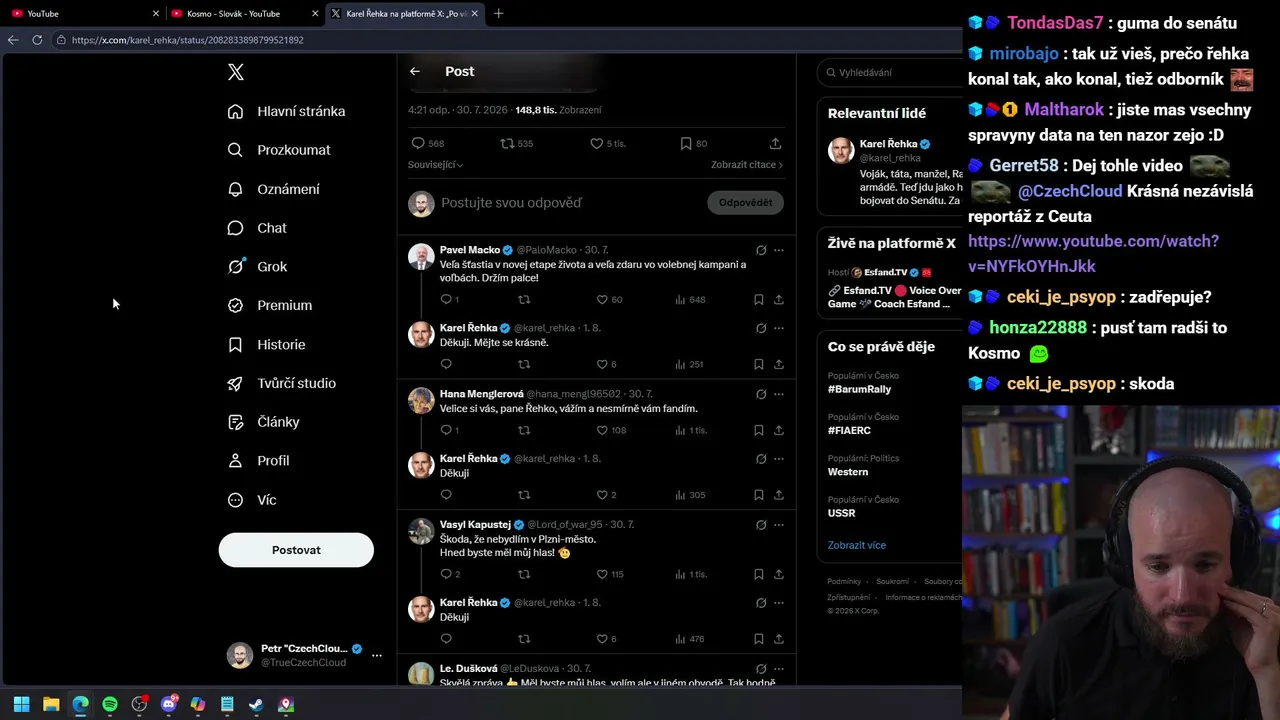Click the Postovat button
Viewport: 1280px width, 720px height.
(x=296, y=550)
